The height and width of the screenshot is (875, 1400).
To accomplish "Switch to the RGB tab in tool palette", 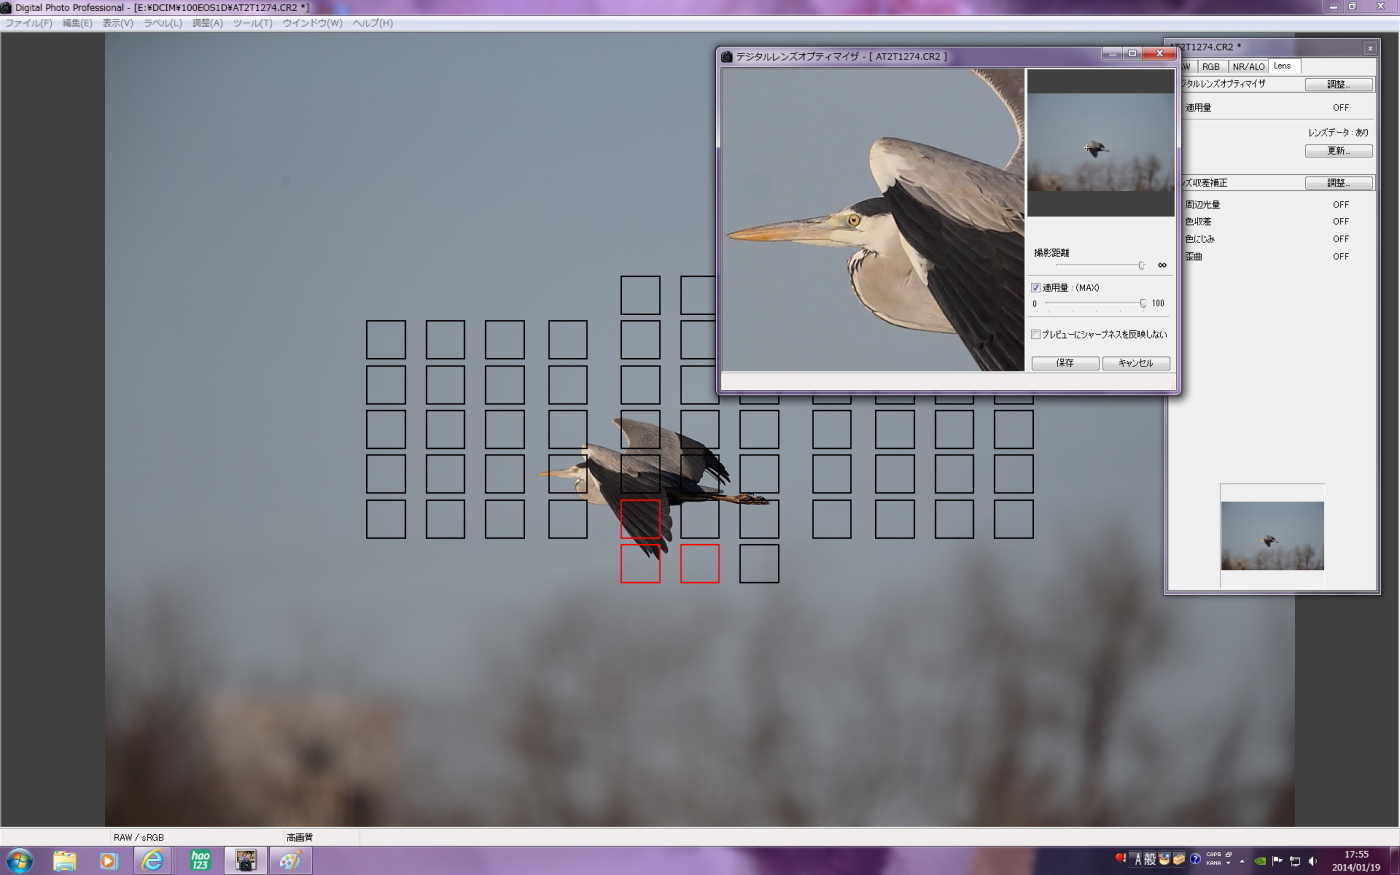I will tap(1210, 66).
